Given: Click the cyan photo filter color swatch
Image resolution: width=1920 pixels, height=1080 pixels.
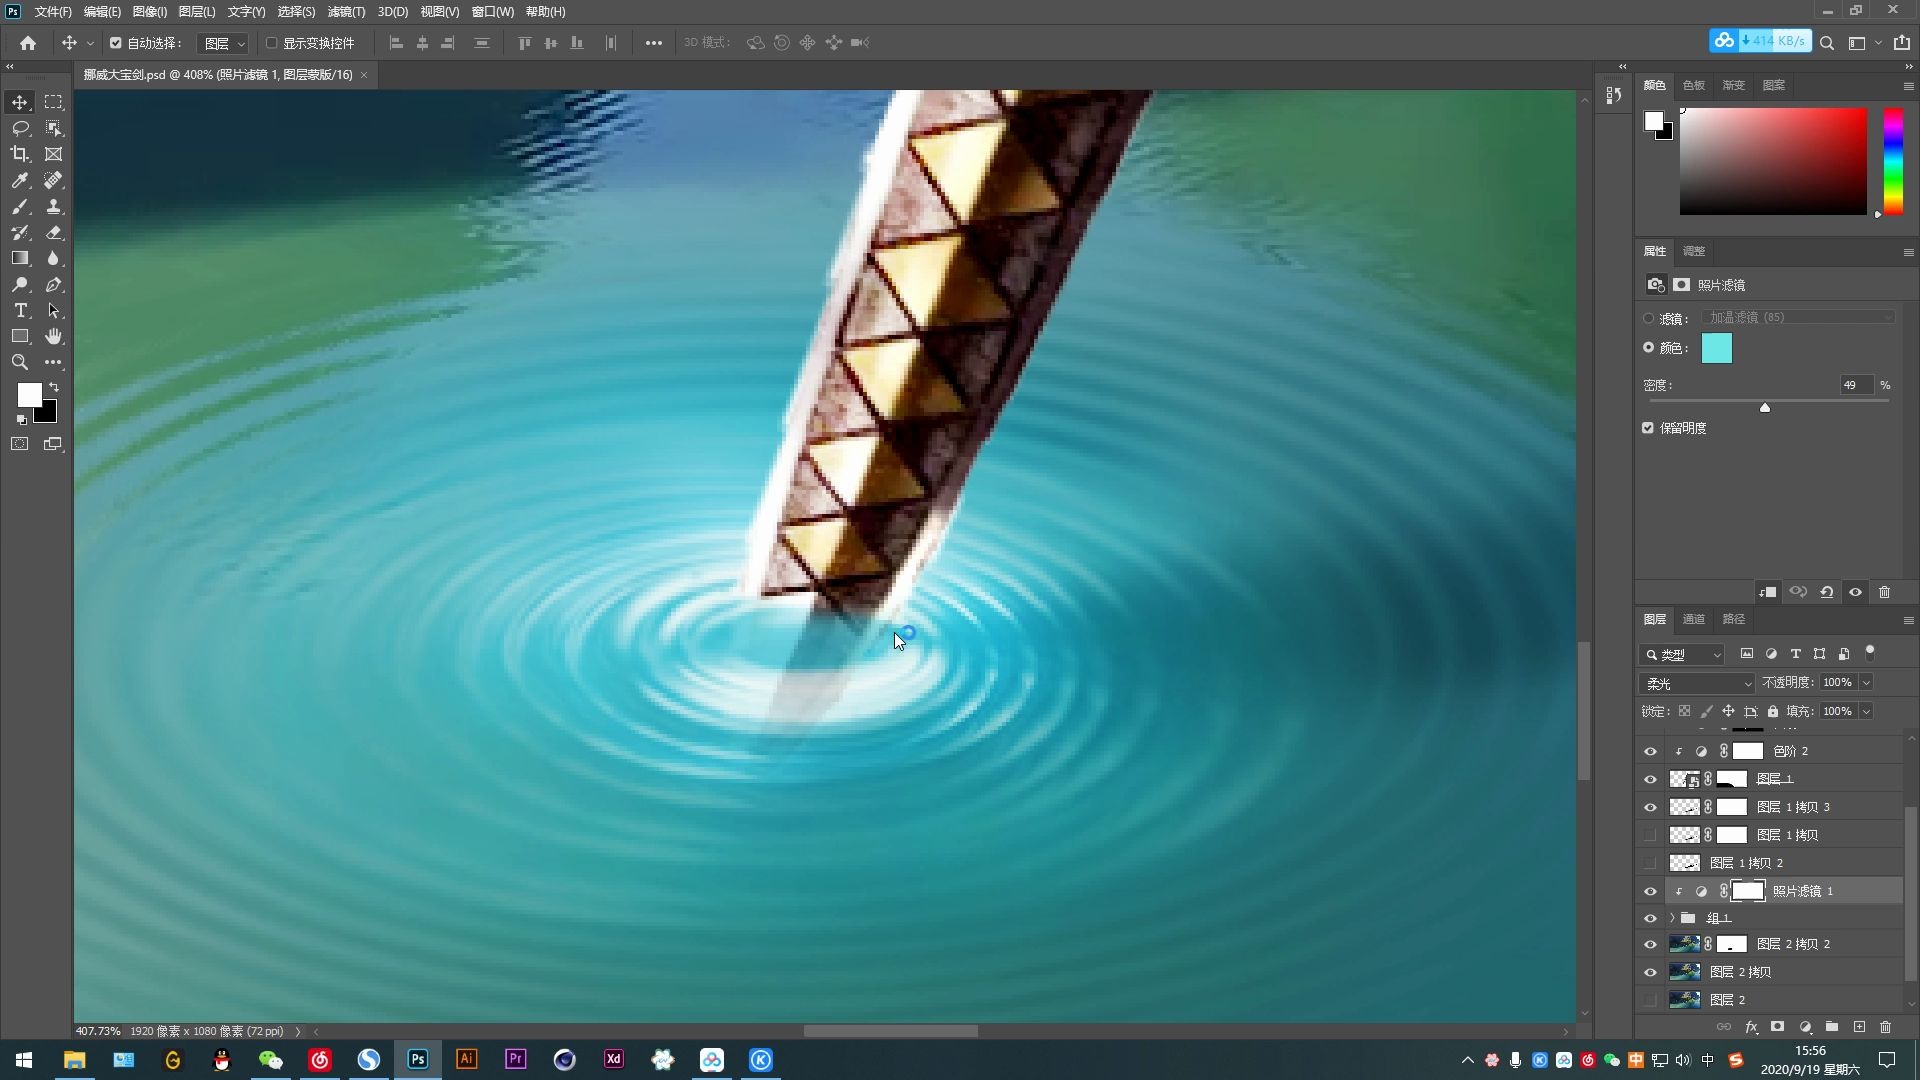Looking at the screenshot, I should [x=1716, y=348].
